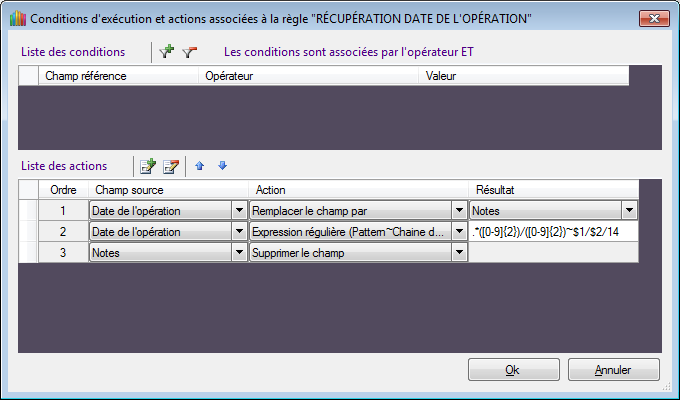Click the 'Ordre' column header
Image resolution: width=680 pixels, height=400 pixels.
[63, 189]
